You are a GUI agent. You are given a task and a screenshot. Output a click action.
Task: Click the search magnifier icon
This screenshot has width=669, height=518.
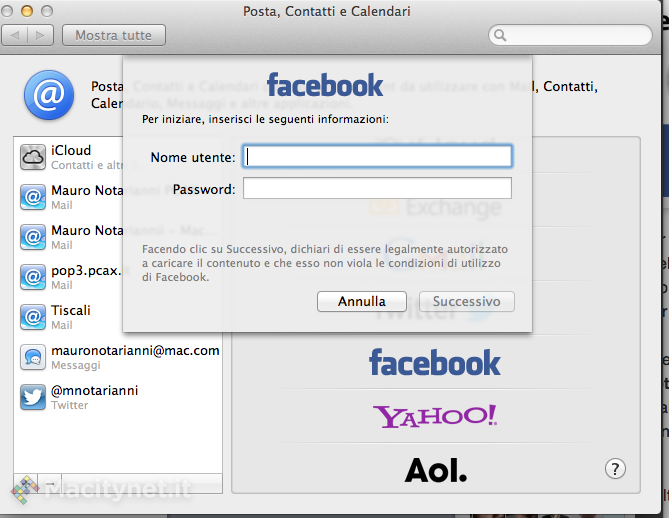(500, 35)
